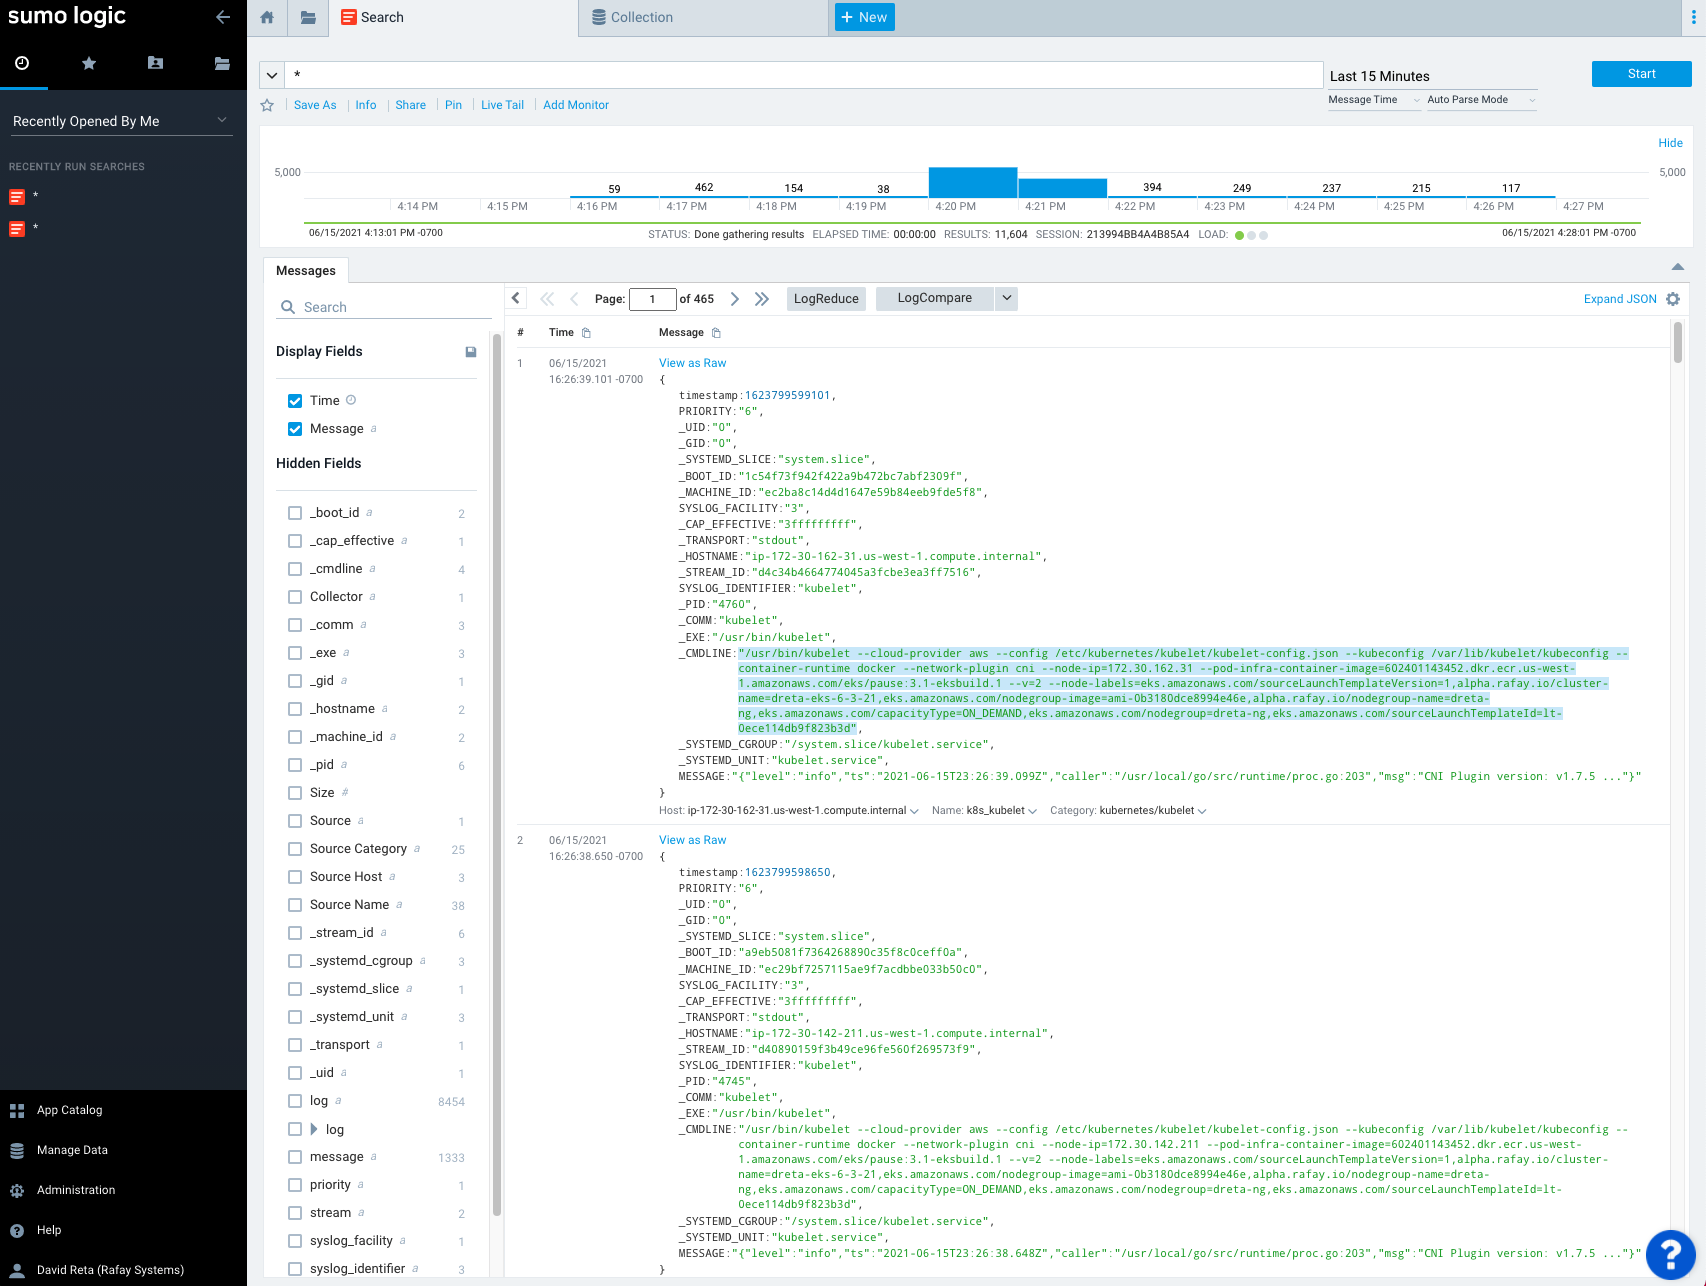Open message display settings gear icon
The height and width of the screenshot is (1286, 1706).
click(1673, 299)
